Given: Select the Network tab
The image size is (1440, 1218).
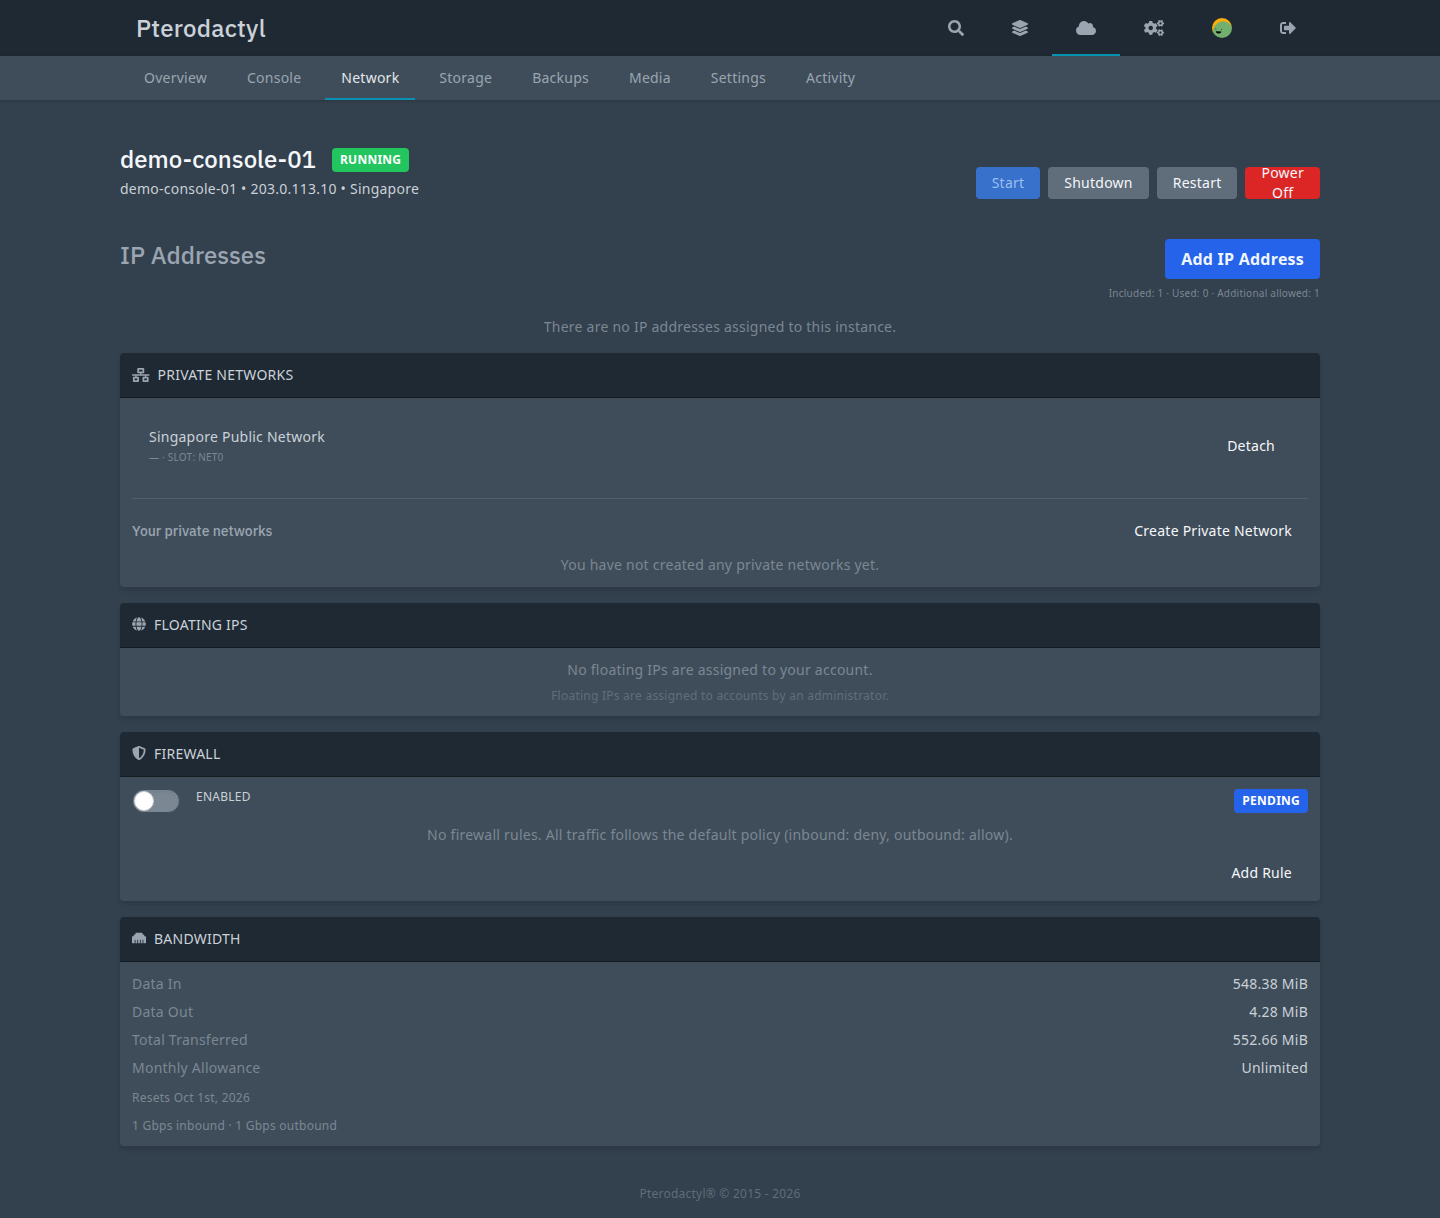Looking at the screenshot, I should 370,78.
